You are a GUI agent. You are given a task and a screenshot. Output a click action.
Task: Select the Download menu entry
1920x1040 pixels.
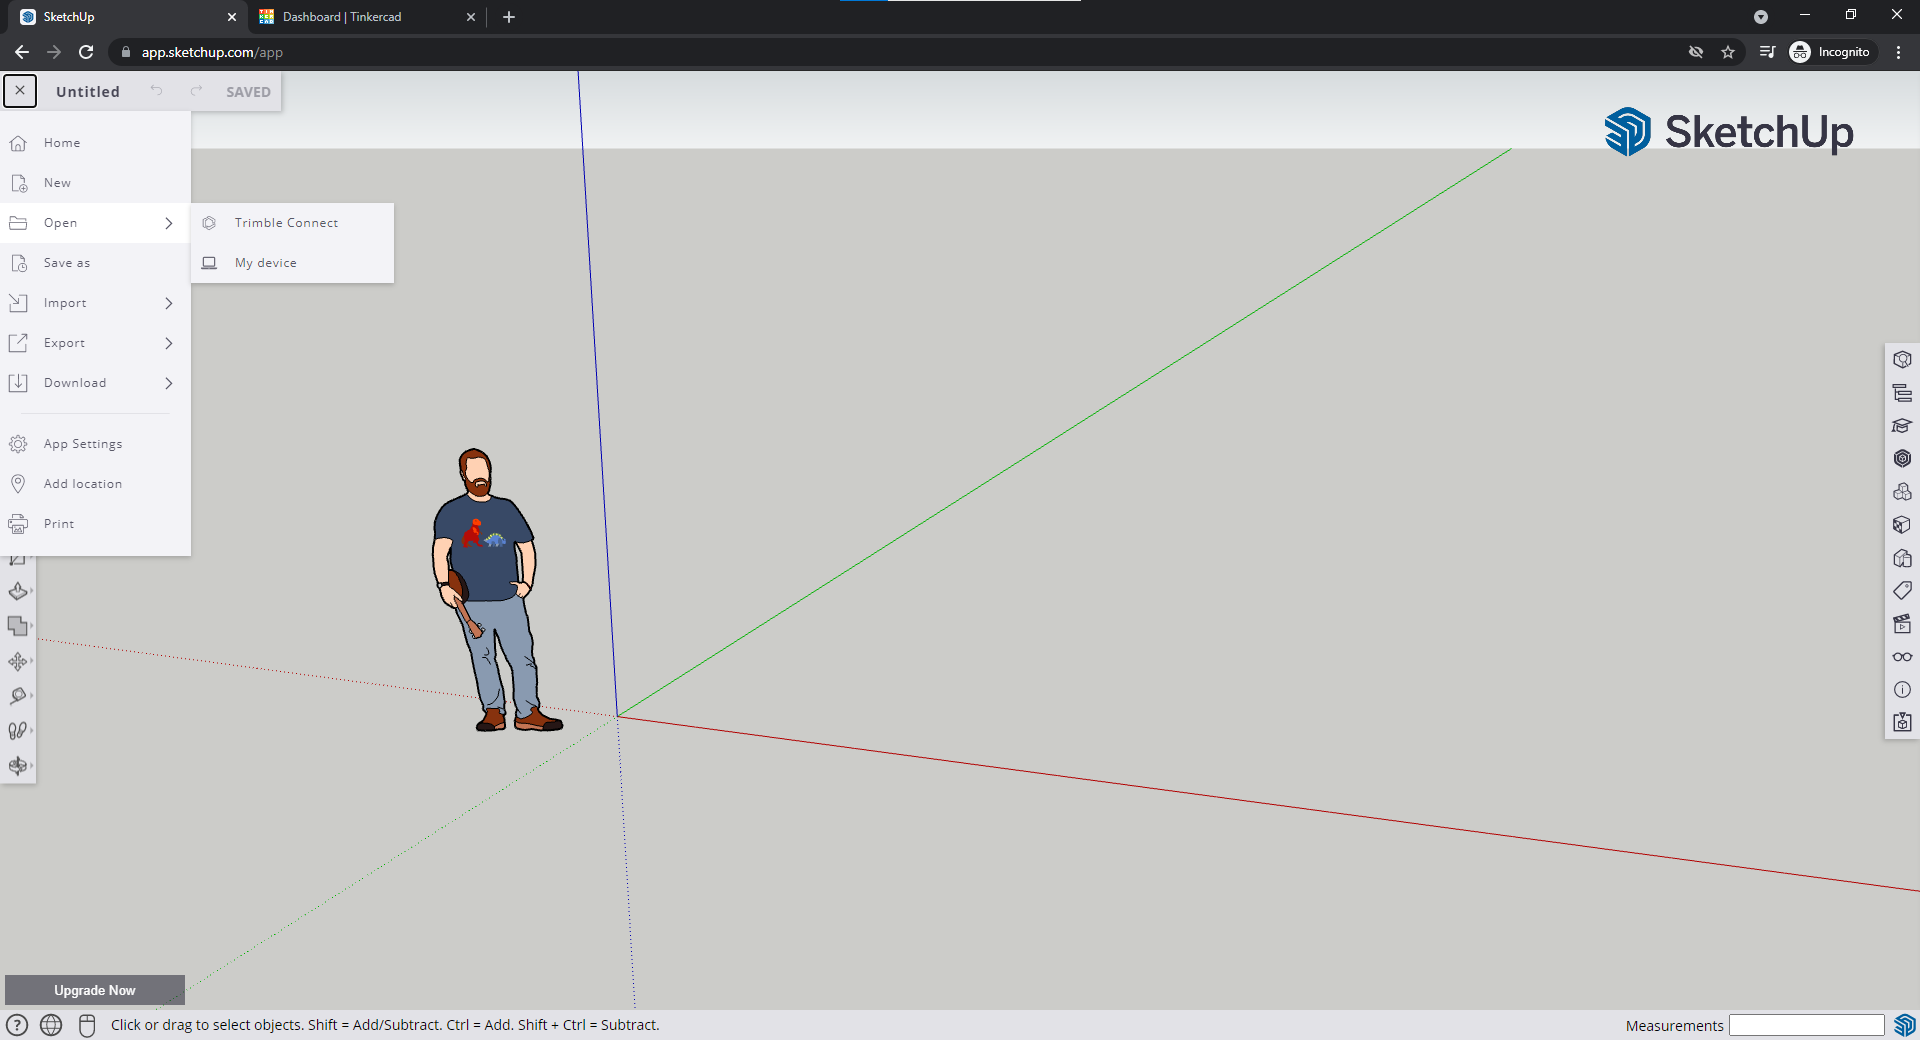click(x=95, y=383)
